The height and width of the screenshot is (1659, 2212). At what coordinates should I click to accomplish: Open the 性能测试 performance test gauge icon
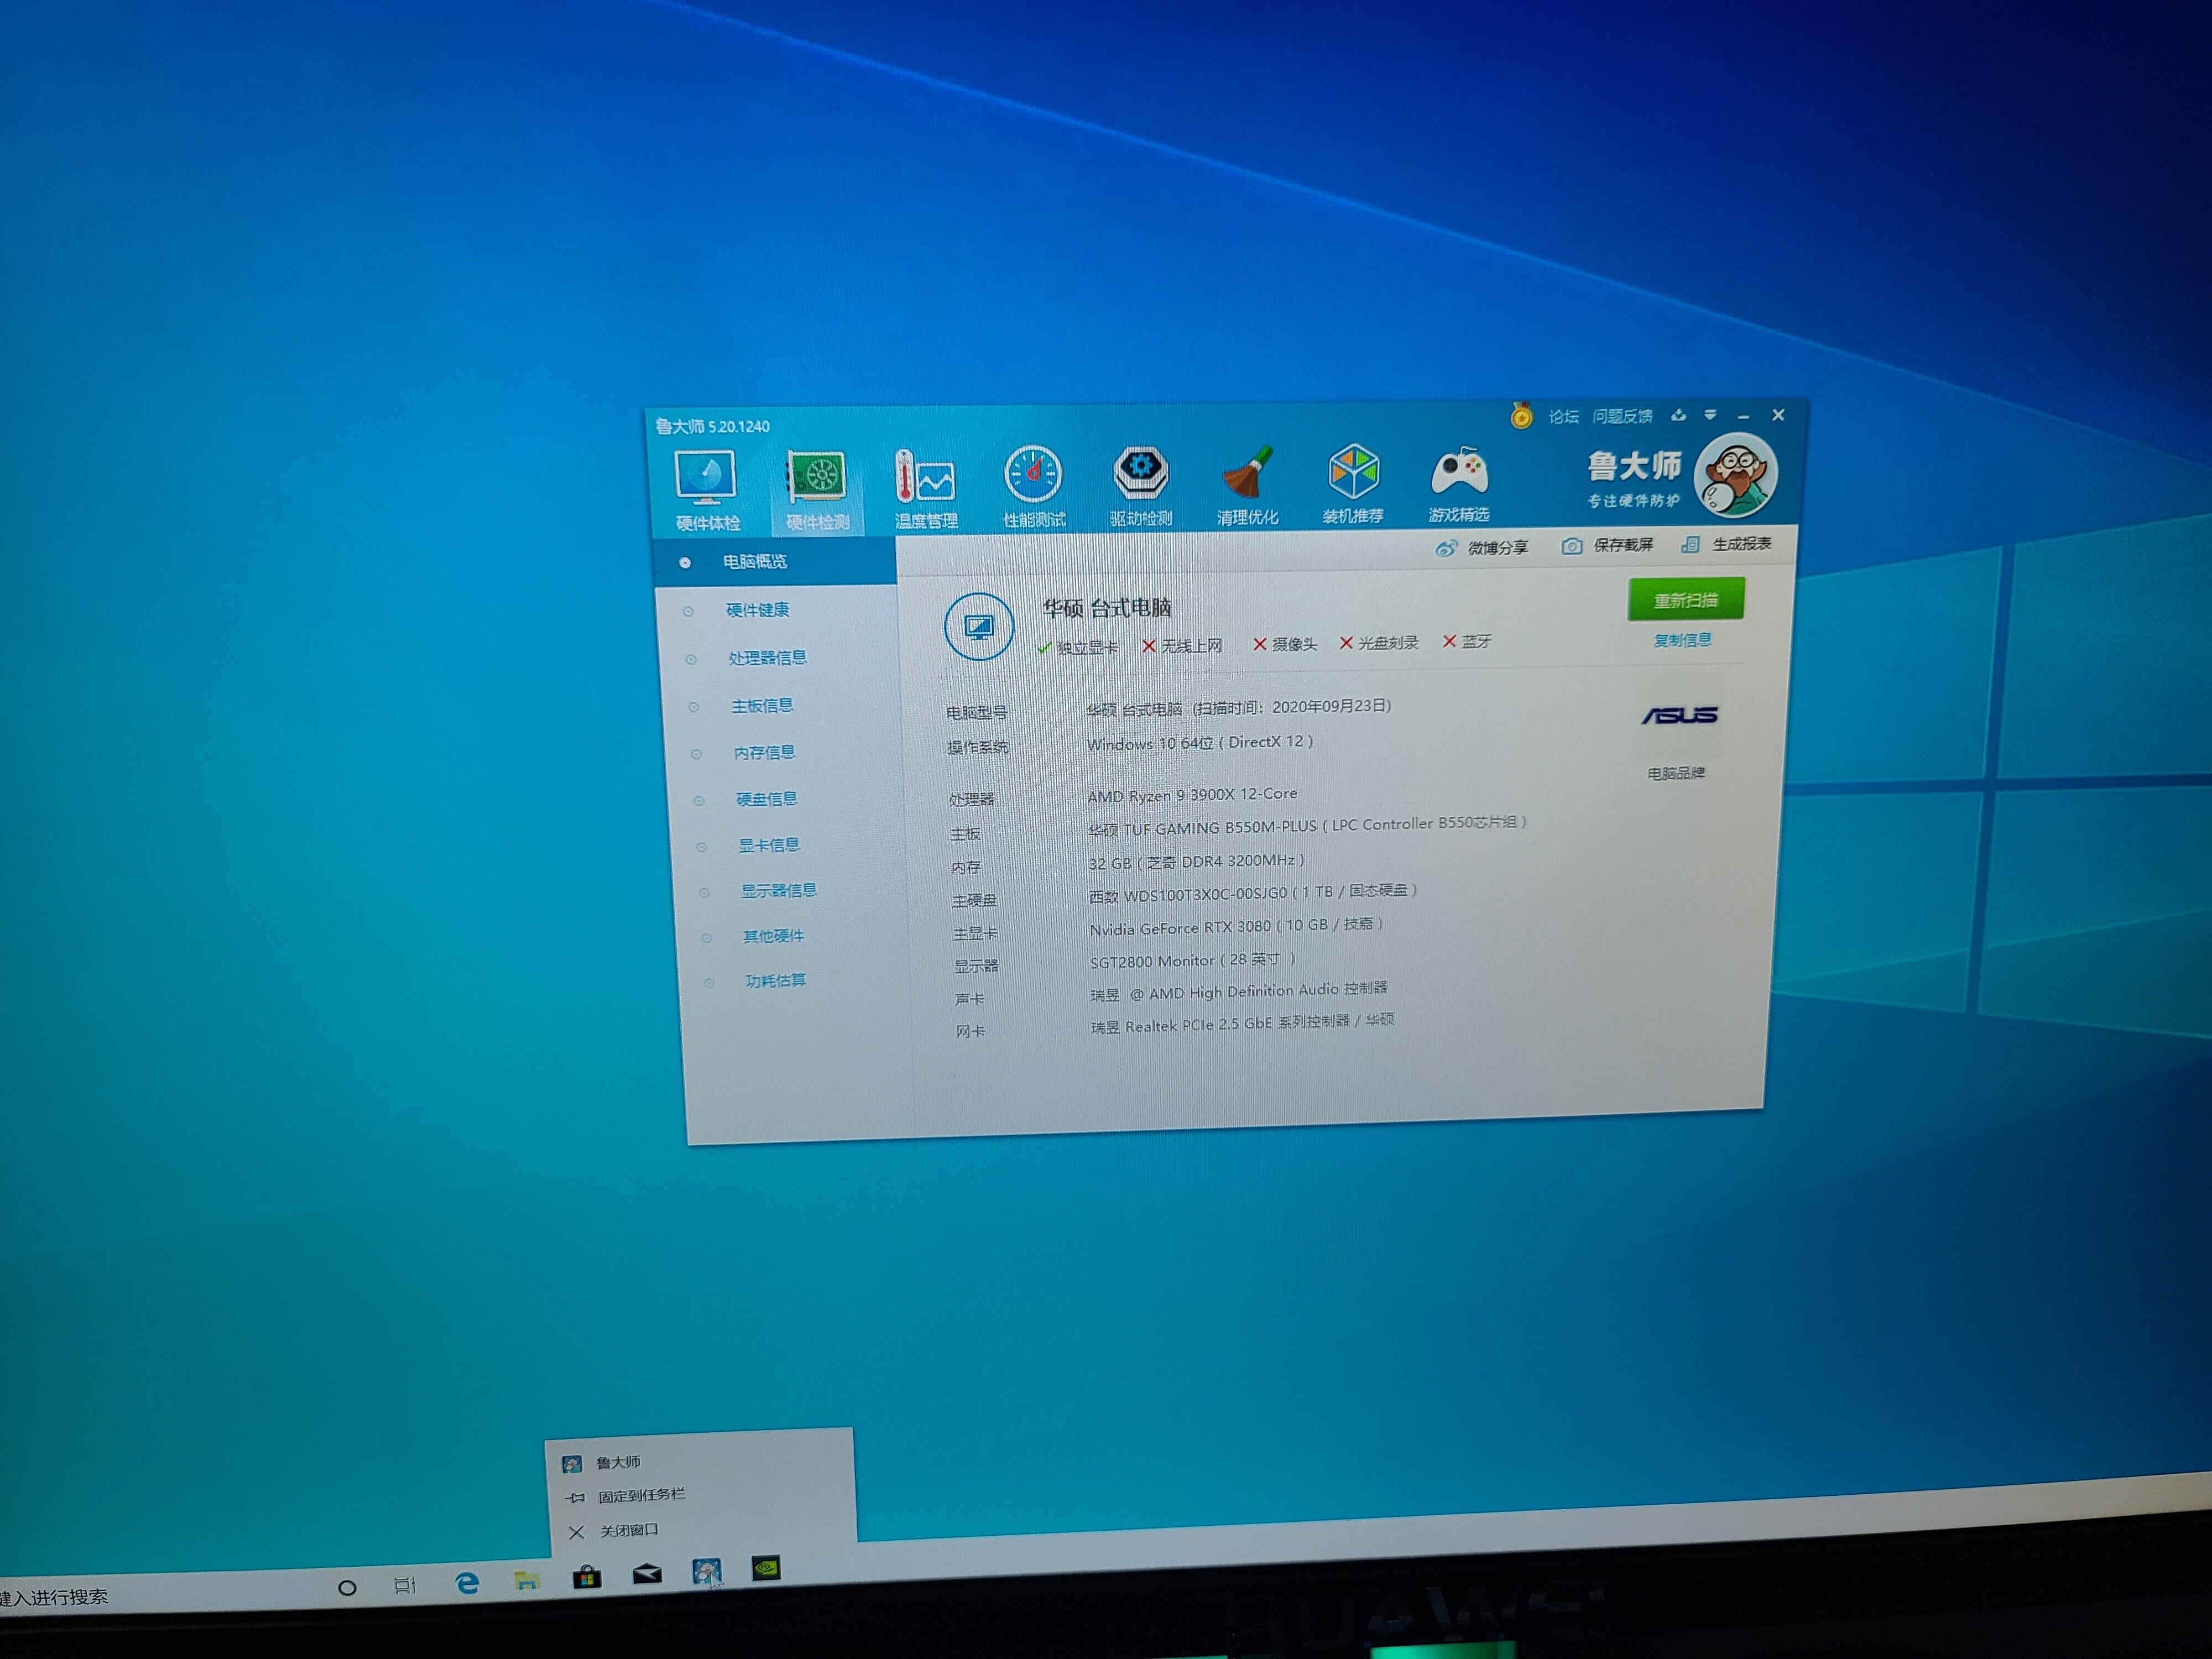[1033, 476]
